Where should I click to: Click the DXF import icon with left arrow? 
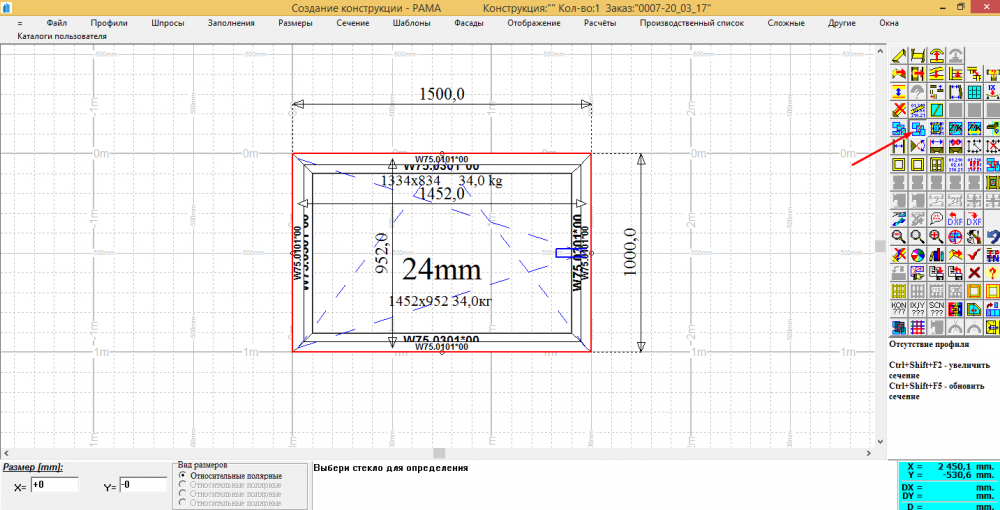[955, 218]
